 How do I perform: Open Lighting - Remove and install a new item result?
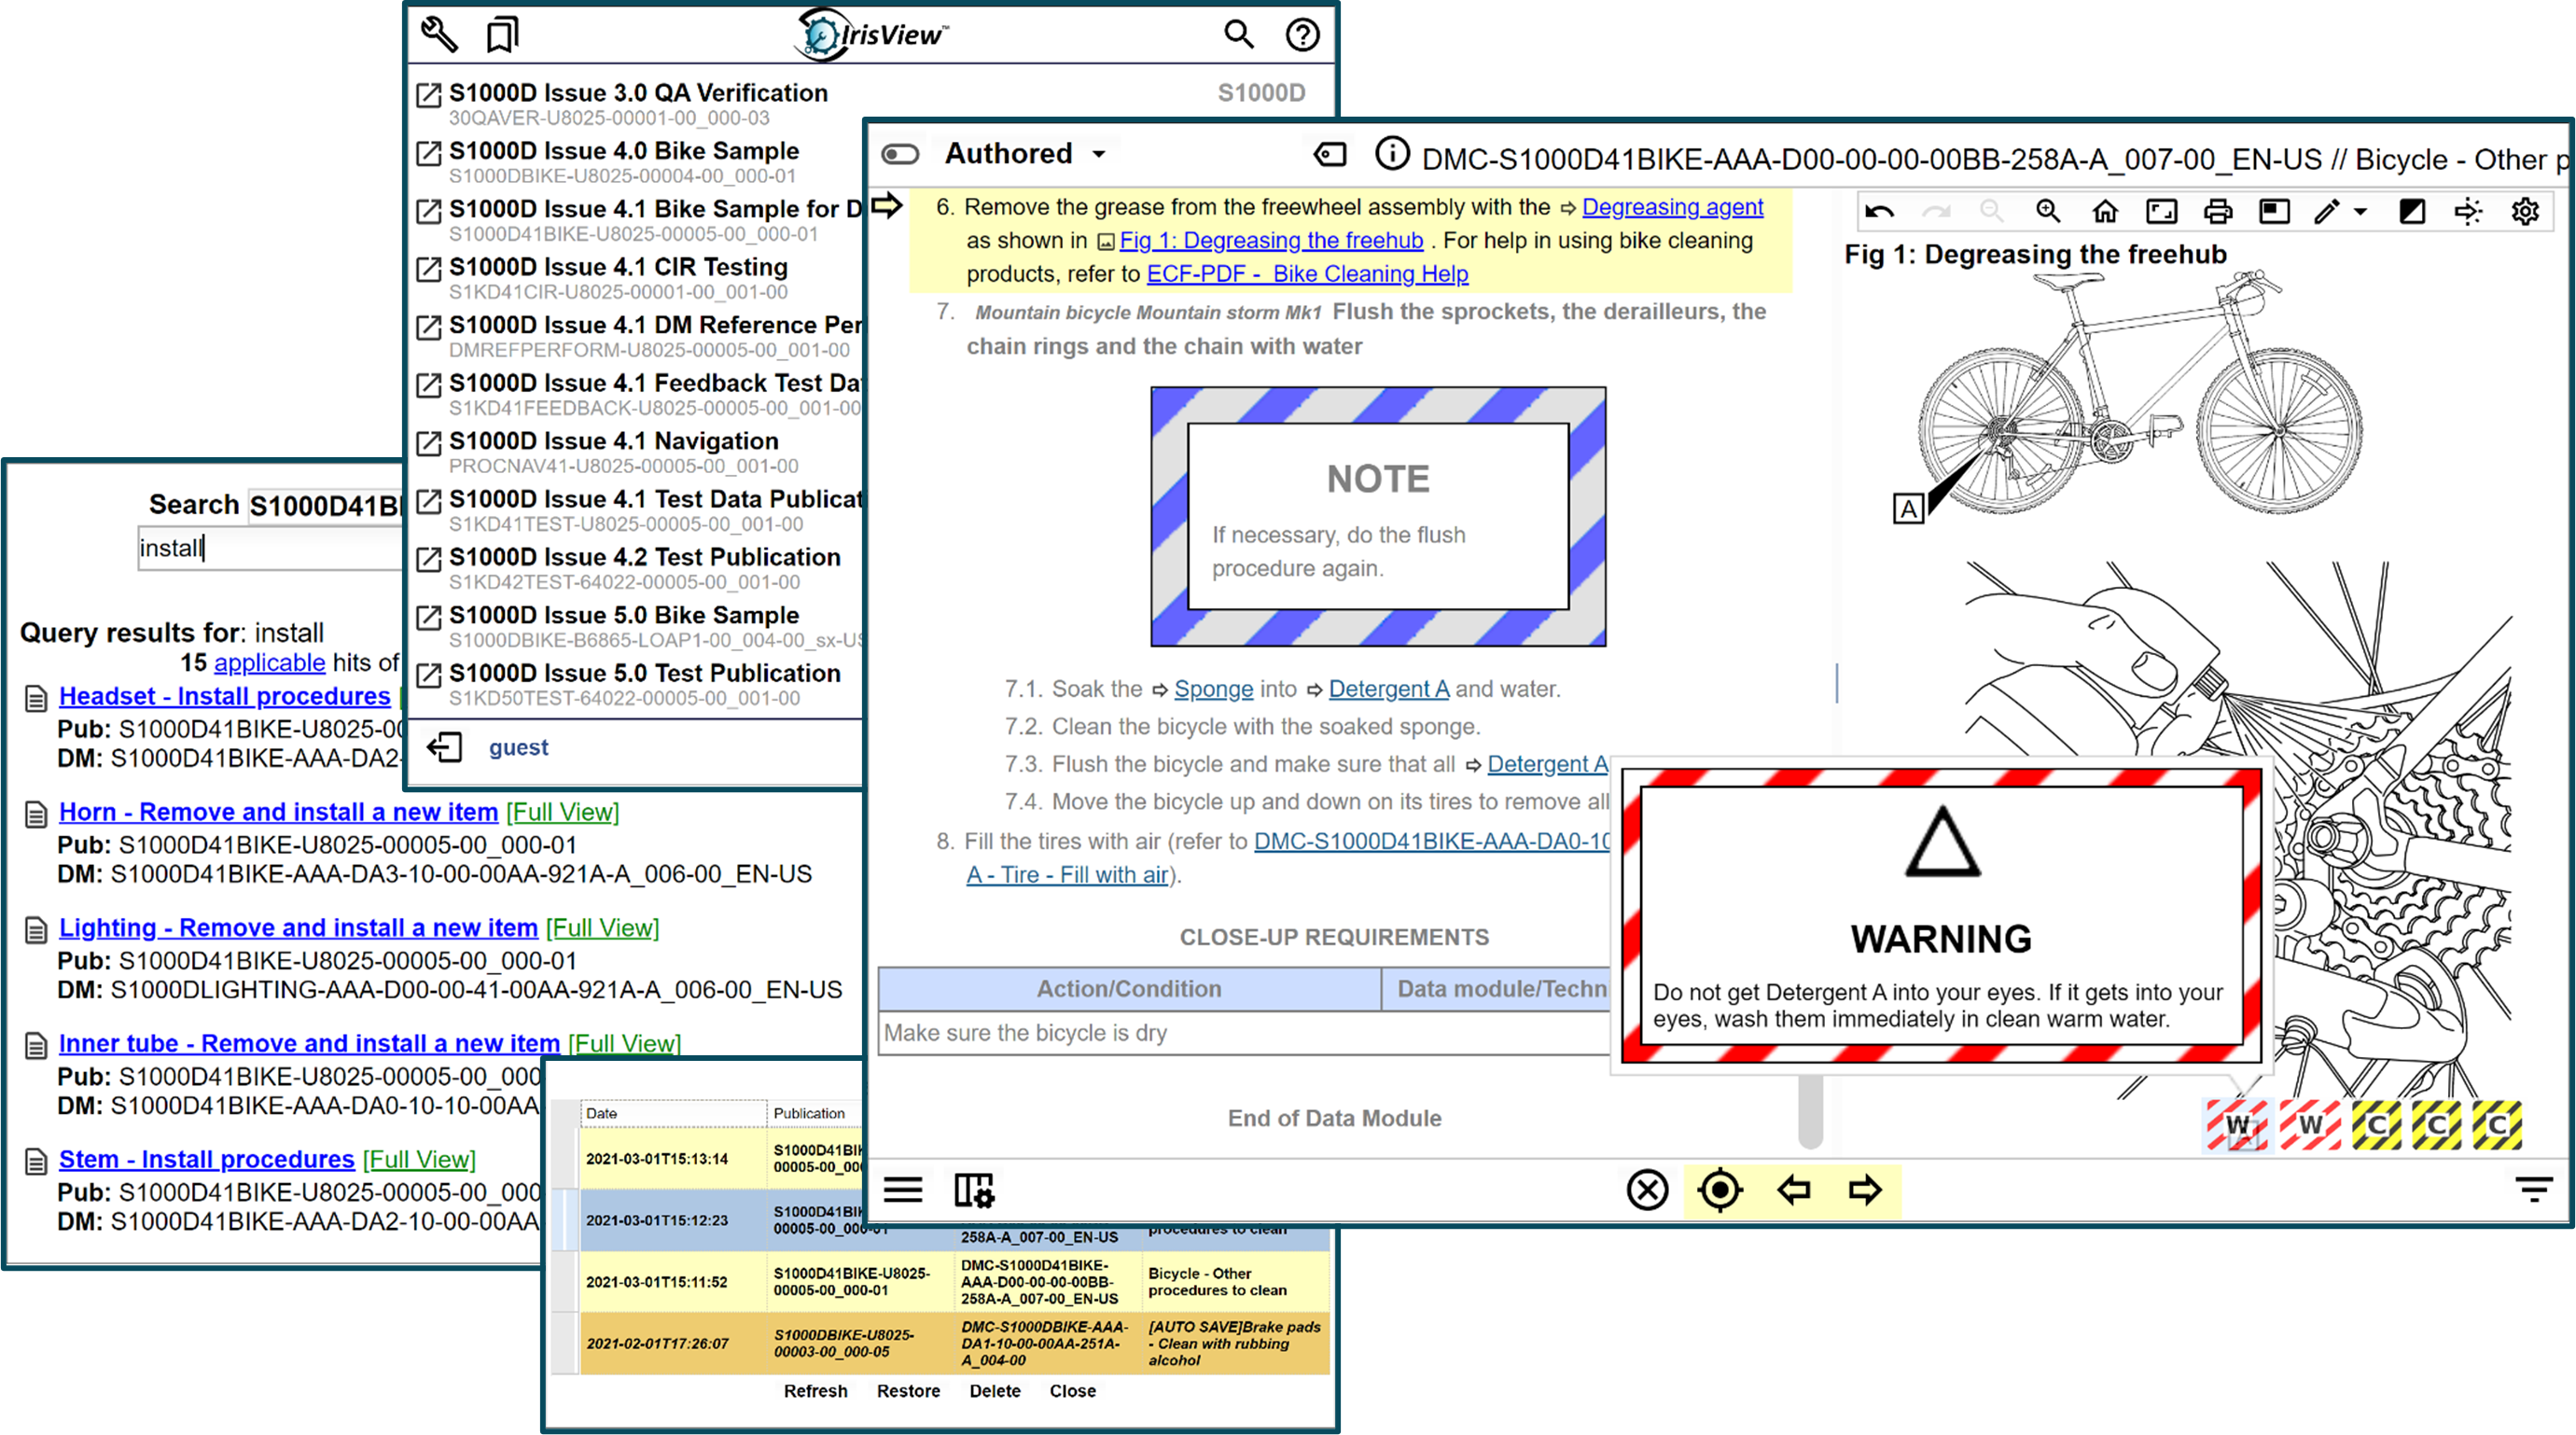click(x=298, y=929)
